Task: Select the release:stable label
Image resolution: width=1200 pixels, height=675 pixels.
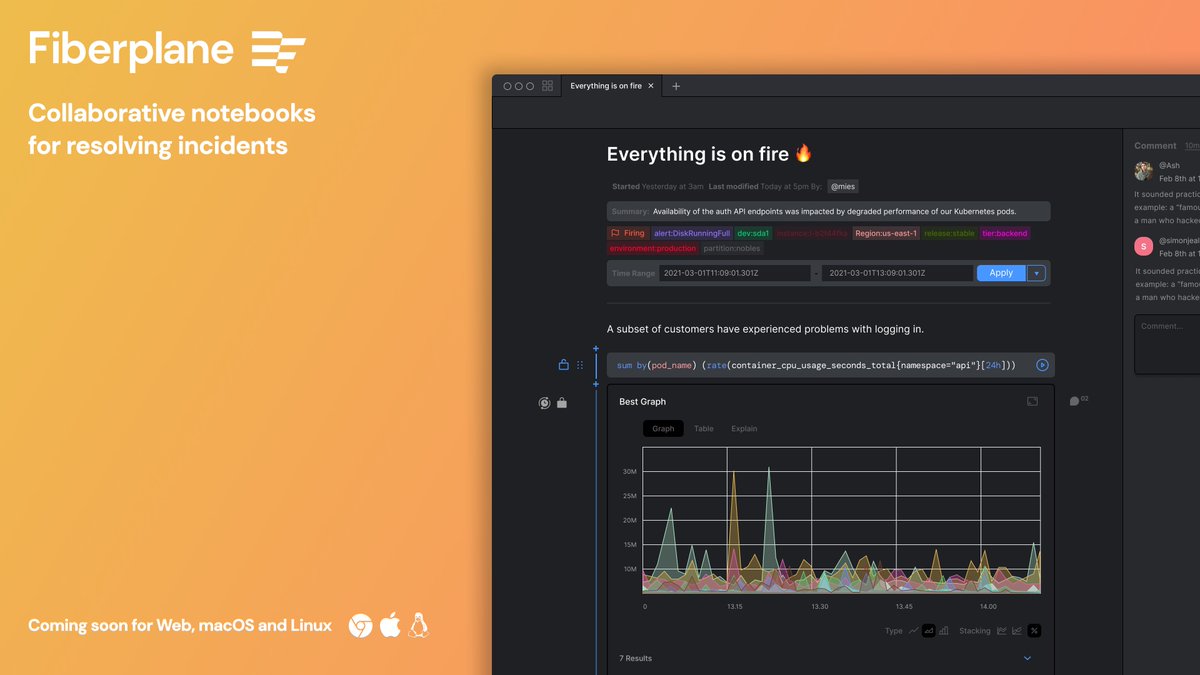Action: [949, 233]
